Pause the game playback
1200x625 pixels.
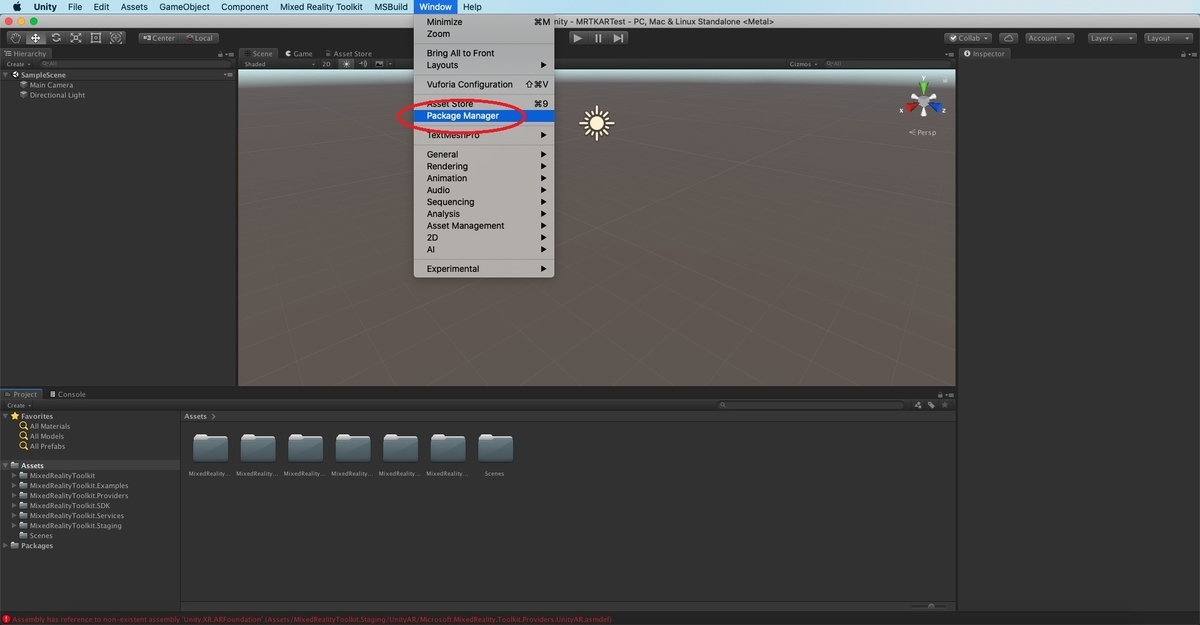coord(598,38)
